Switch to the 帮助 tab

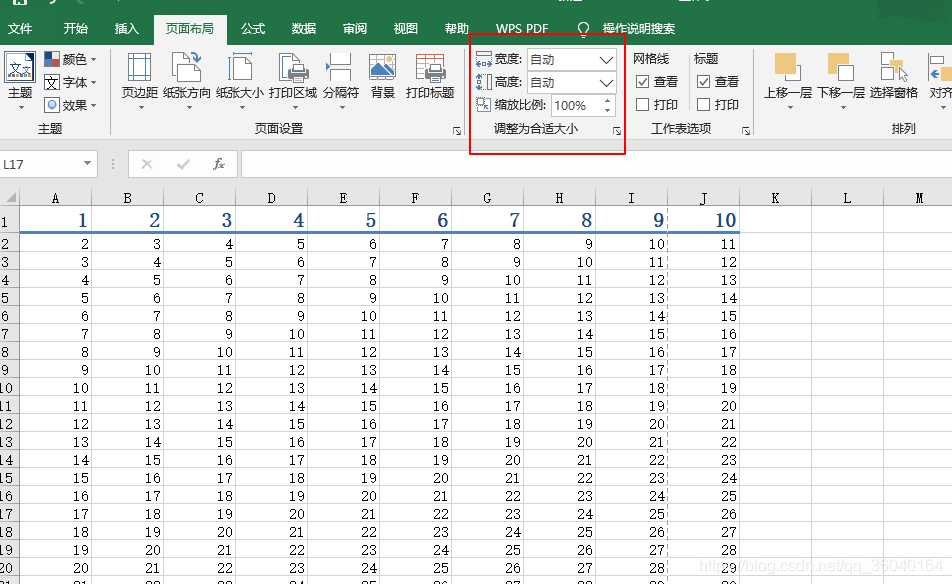tap(457, 29)
